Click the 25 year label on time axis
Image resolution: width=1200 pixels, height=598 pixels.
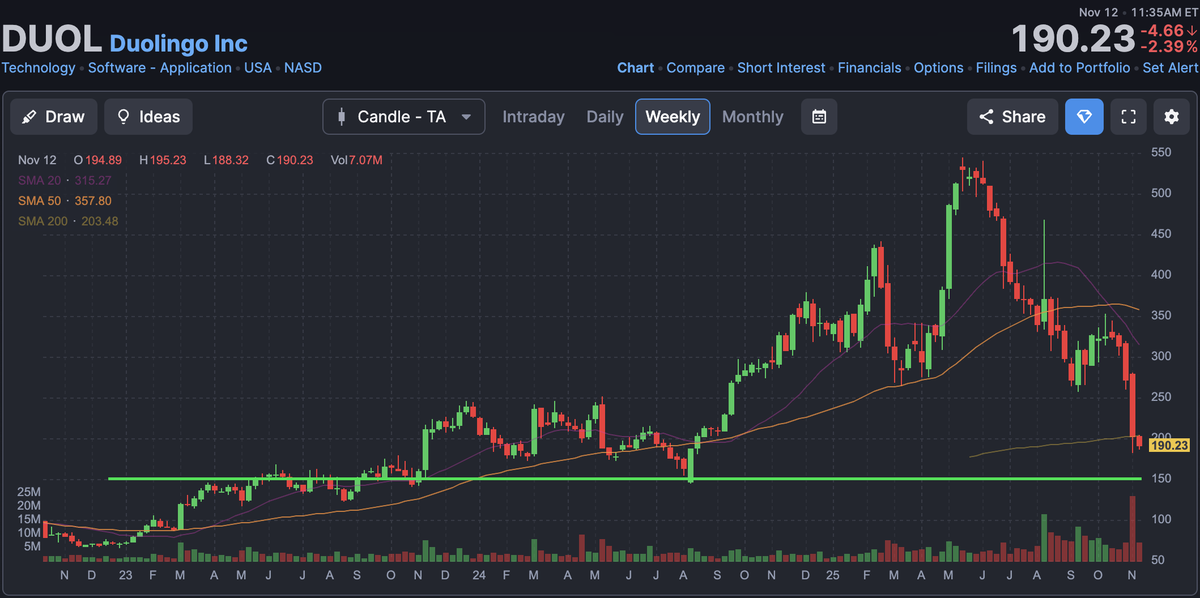pyautogui.click(x=834, y=576)
